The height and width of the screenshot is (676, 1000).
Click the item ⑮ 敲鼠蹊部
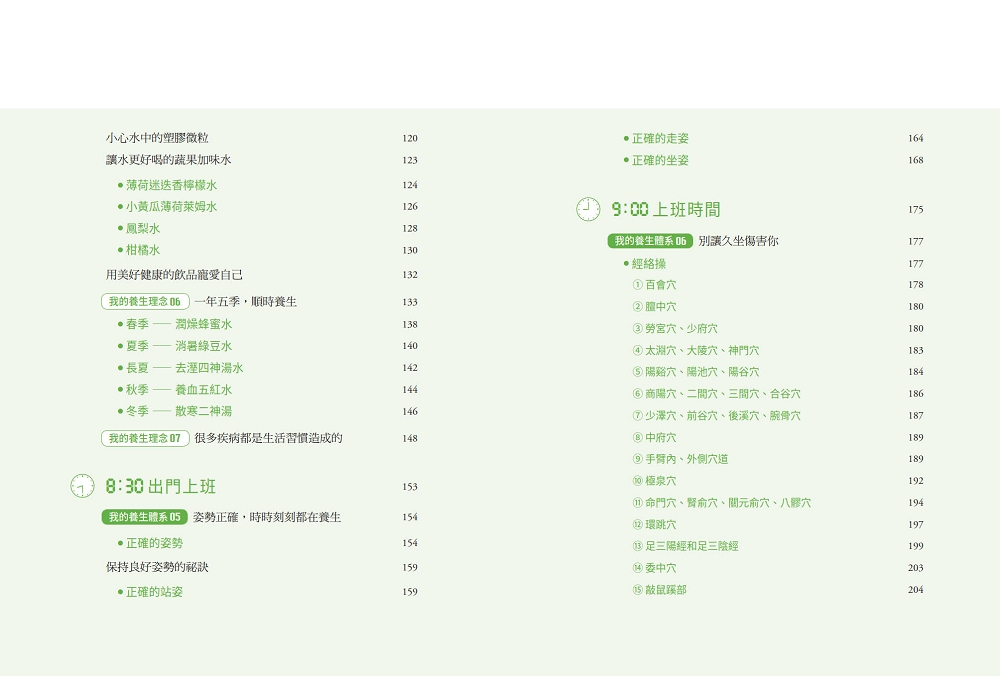(x=659, y=590)
